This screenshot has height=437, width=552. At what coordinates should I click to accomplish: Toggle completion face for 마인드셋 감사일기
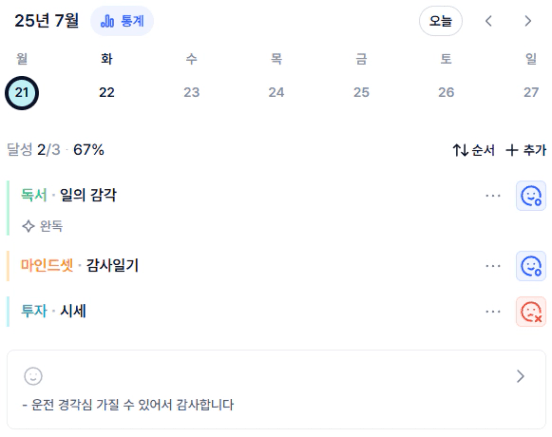(531, 266)
